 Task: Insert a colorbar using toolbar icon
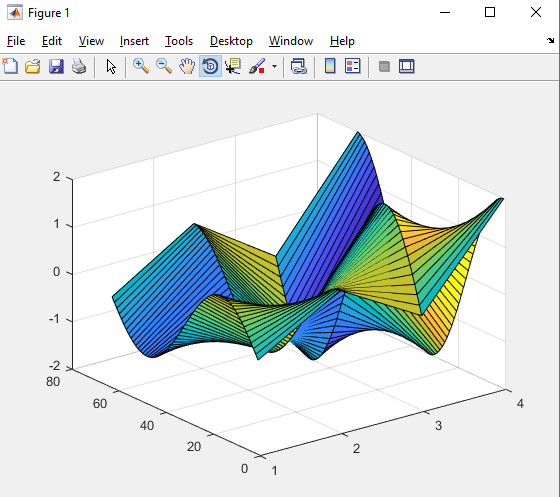pos(330,66)
